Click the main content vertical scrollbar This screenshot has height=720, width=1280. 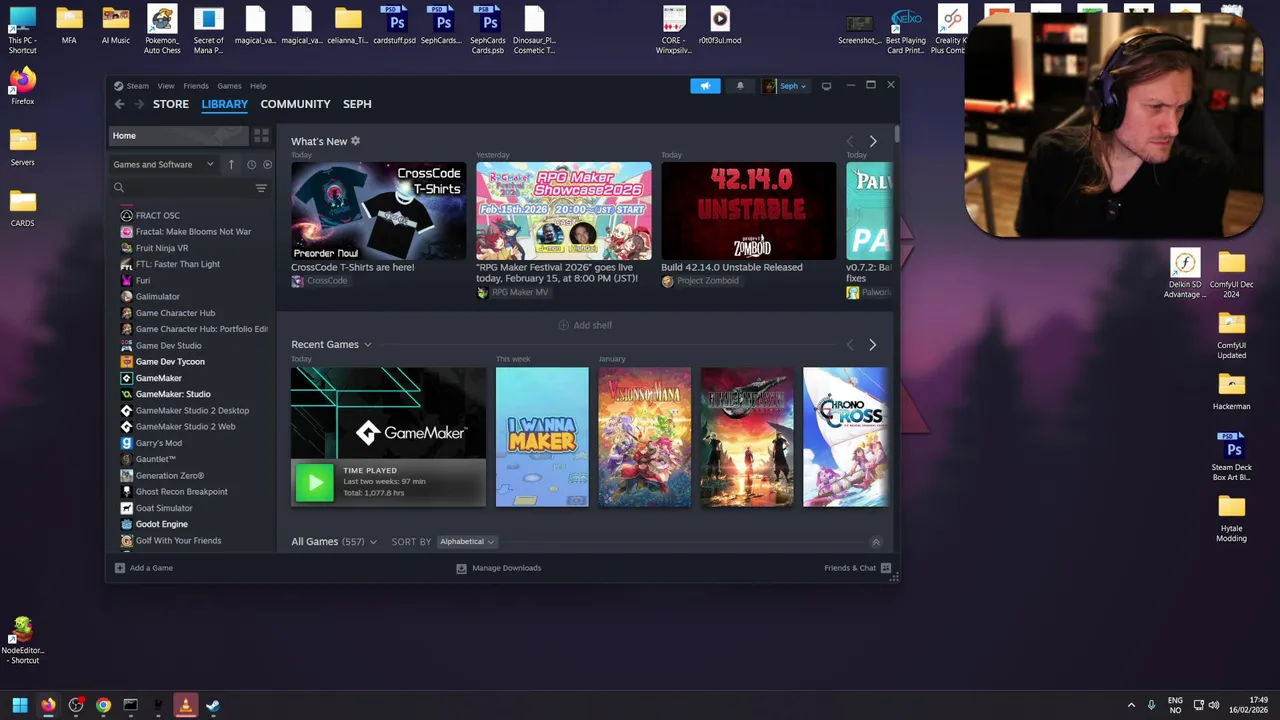click(897, 134)
